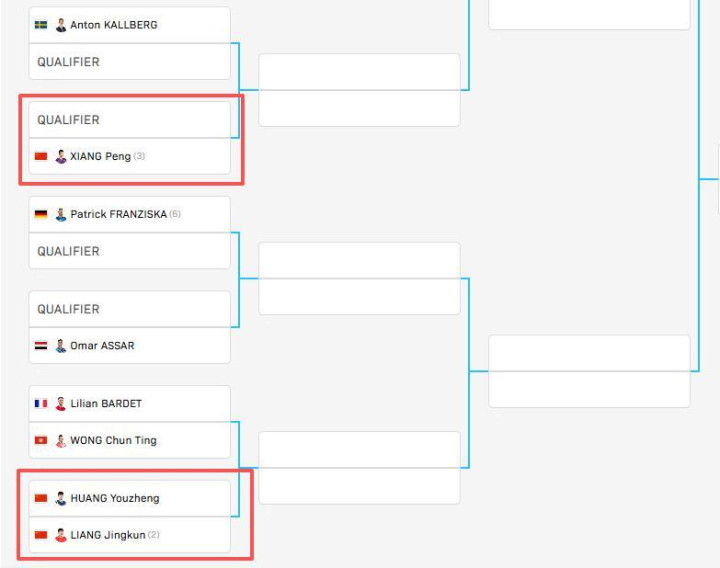Click Sweden flag beside Anton Kallberg
This screenshot has height=568, width=720.
tap(41, 25)
